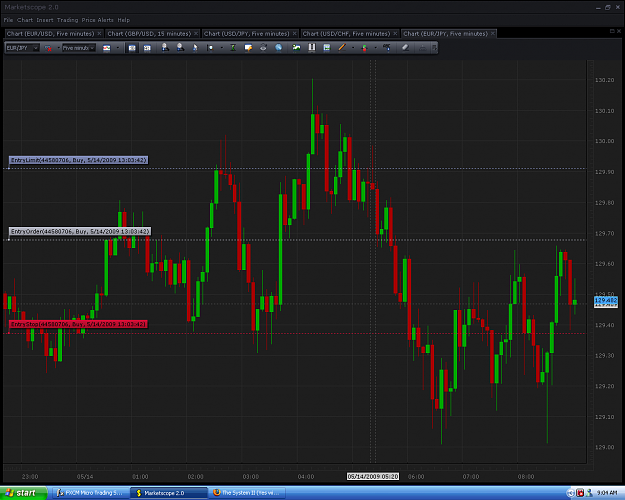Screen dimensions: 625x500
Task: Click the eye-shaped toolbar icon
Action: click(x=263, y=48)
